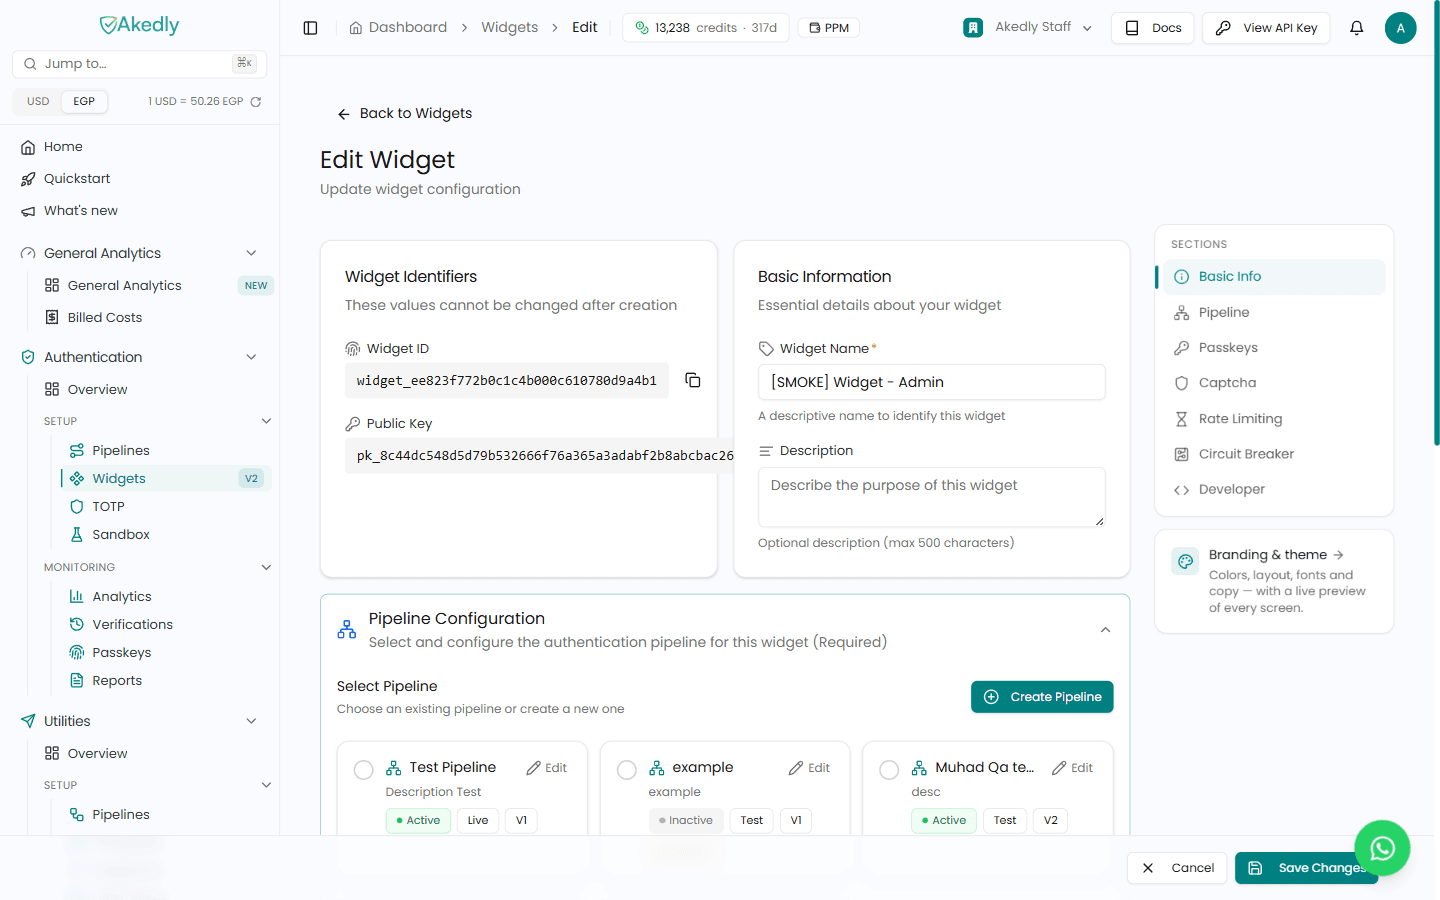Screen dimensions: 1440x900
Task: Click the TOTP shield icon
Action: click(77, 507)
